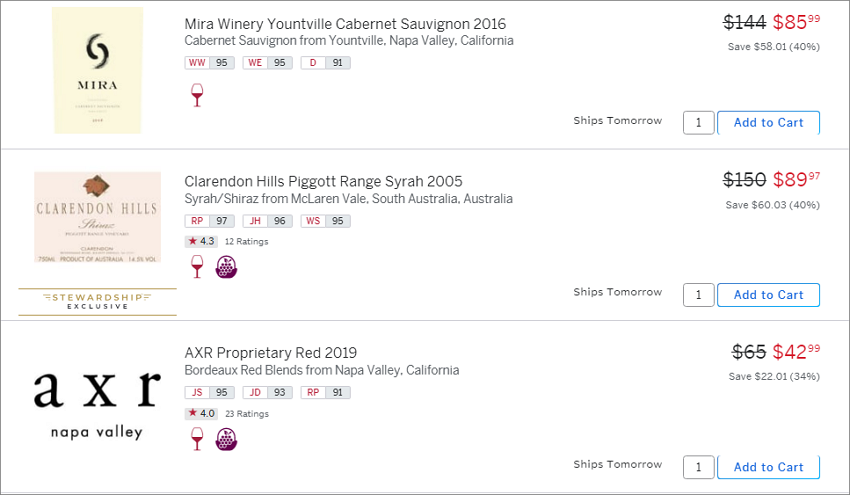Open Mira Winery Yountville Cabernet Sauvignon 2016 link
Screen dimensions: 850x495
(345, 24)
